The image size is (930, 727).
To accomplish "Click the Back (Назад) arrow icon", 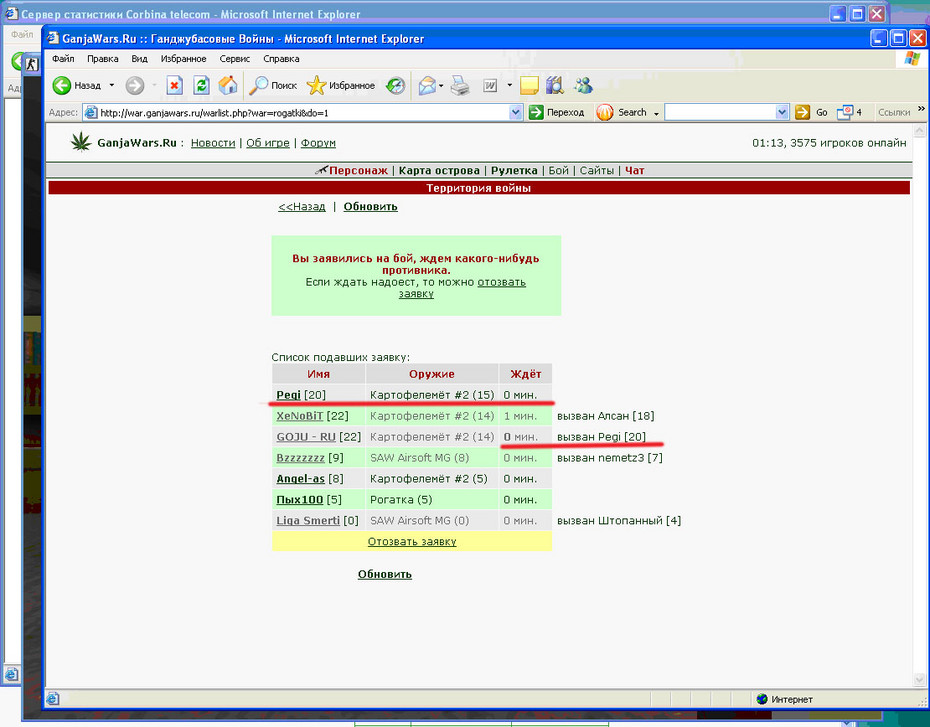I will click(61, 85).
